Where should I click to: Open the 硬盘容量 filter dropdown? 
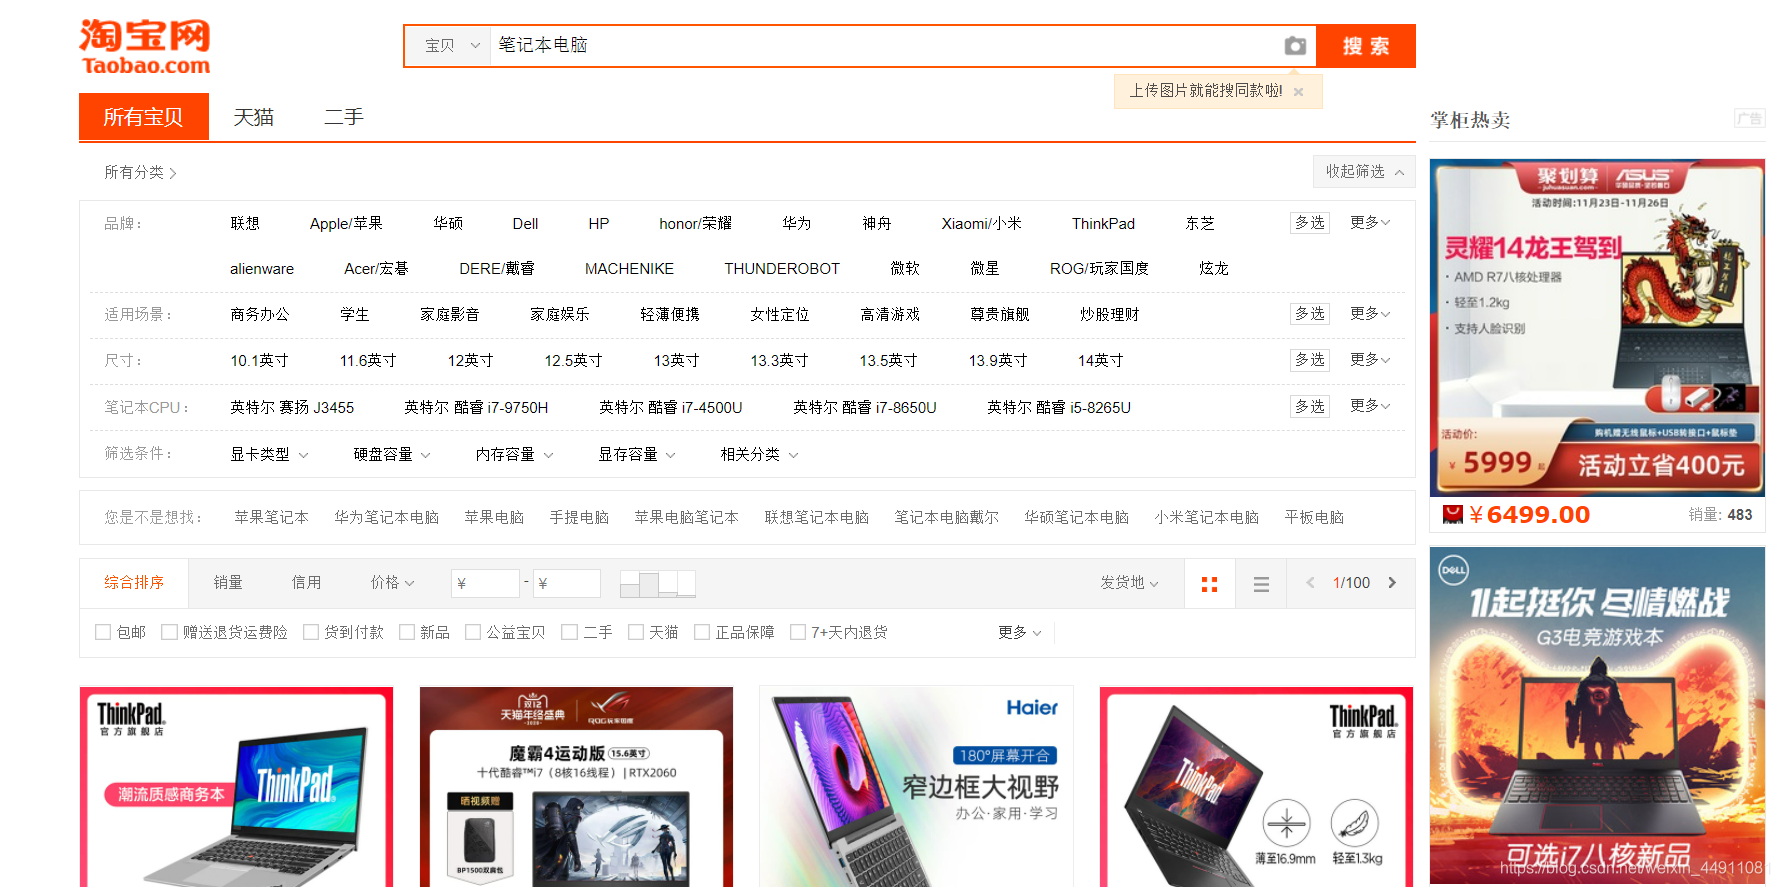392,455
